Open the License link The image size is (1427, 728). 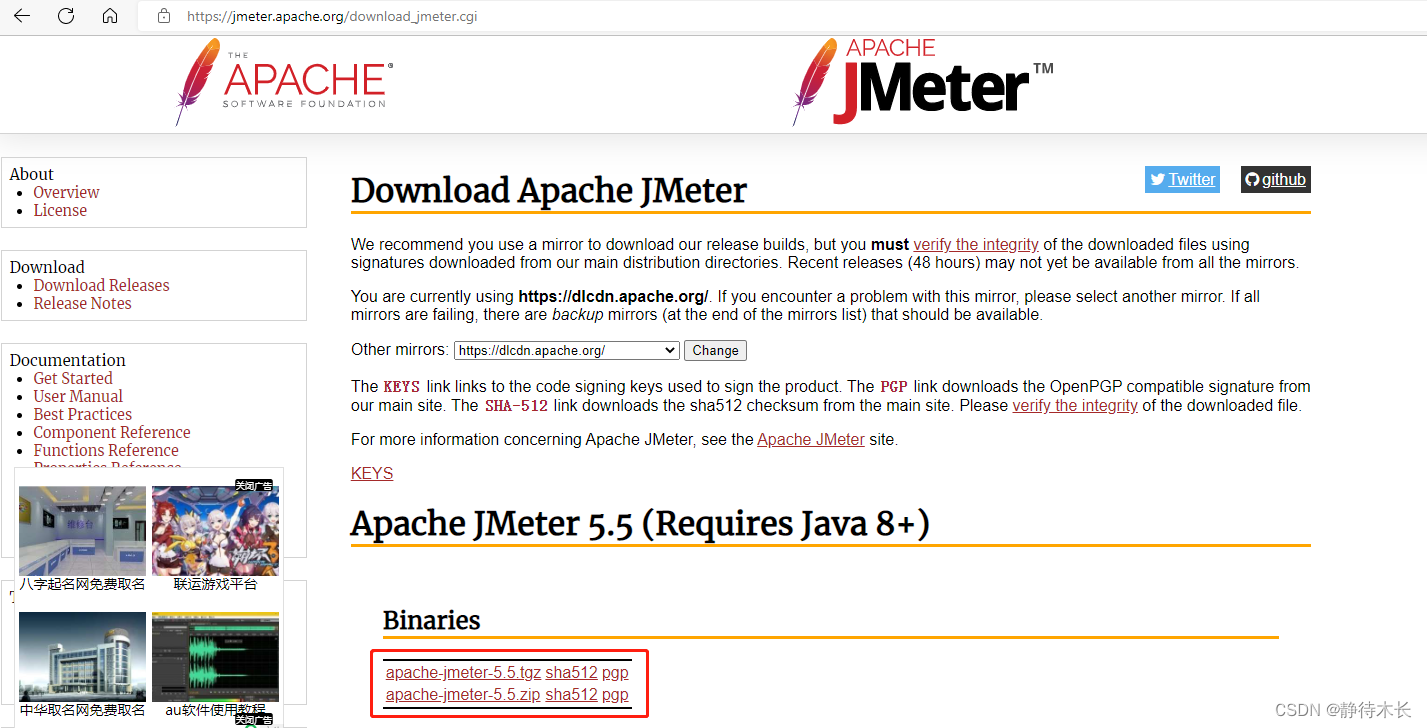60,210
